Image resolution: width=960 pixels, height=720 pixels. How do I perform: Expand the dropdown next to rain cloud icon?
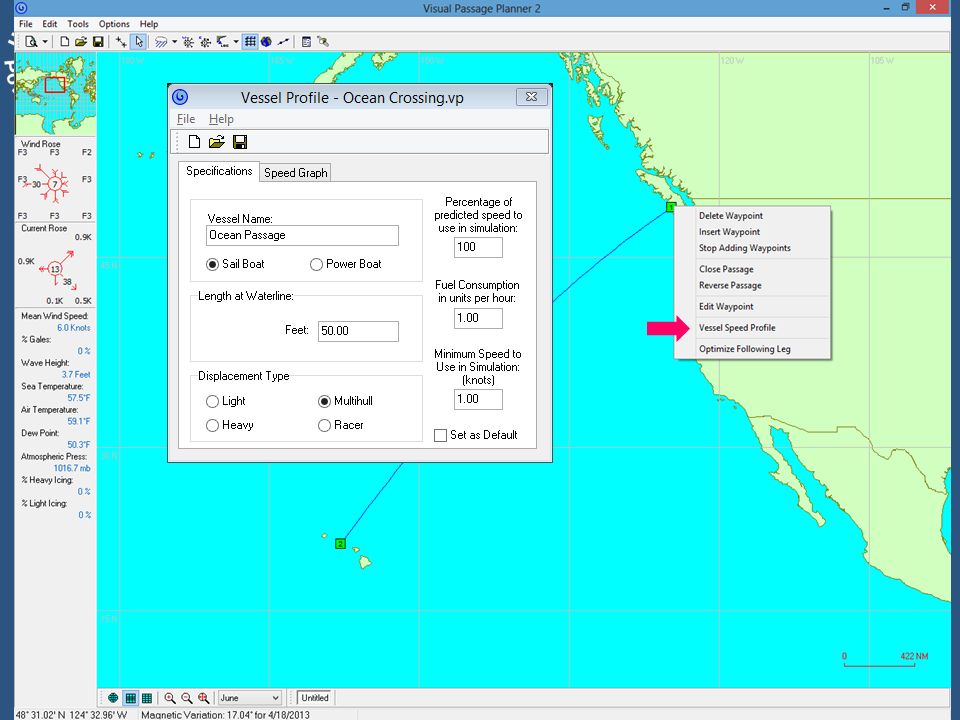tap(174, 42)
